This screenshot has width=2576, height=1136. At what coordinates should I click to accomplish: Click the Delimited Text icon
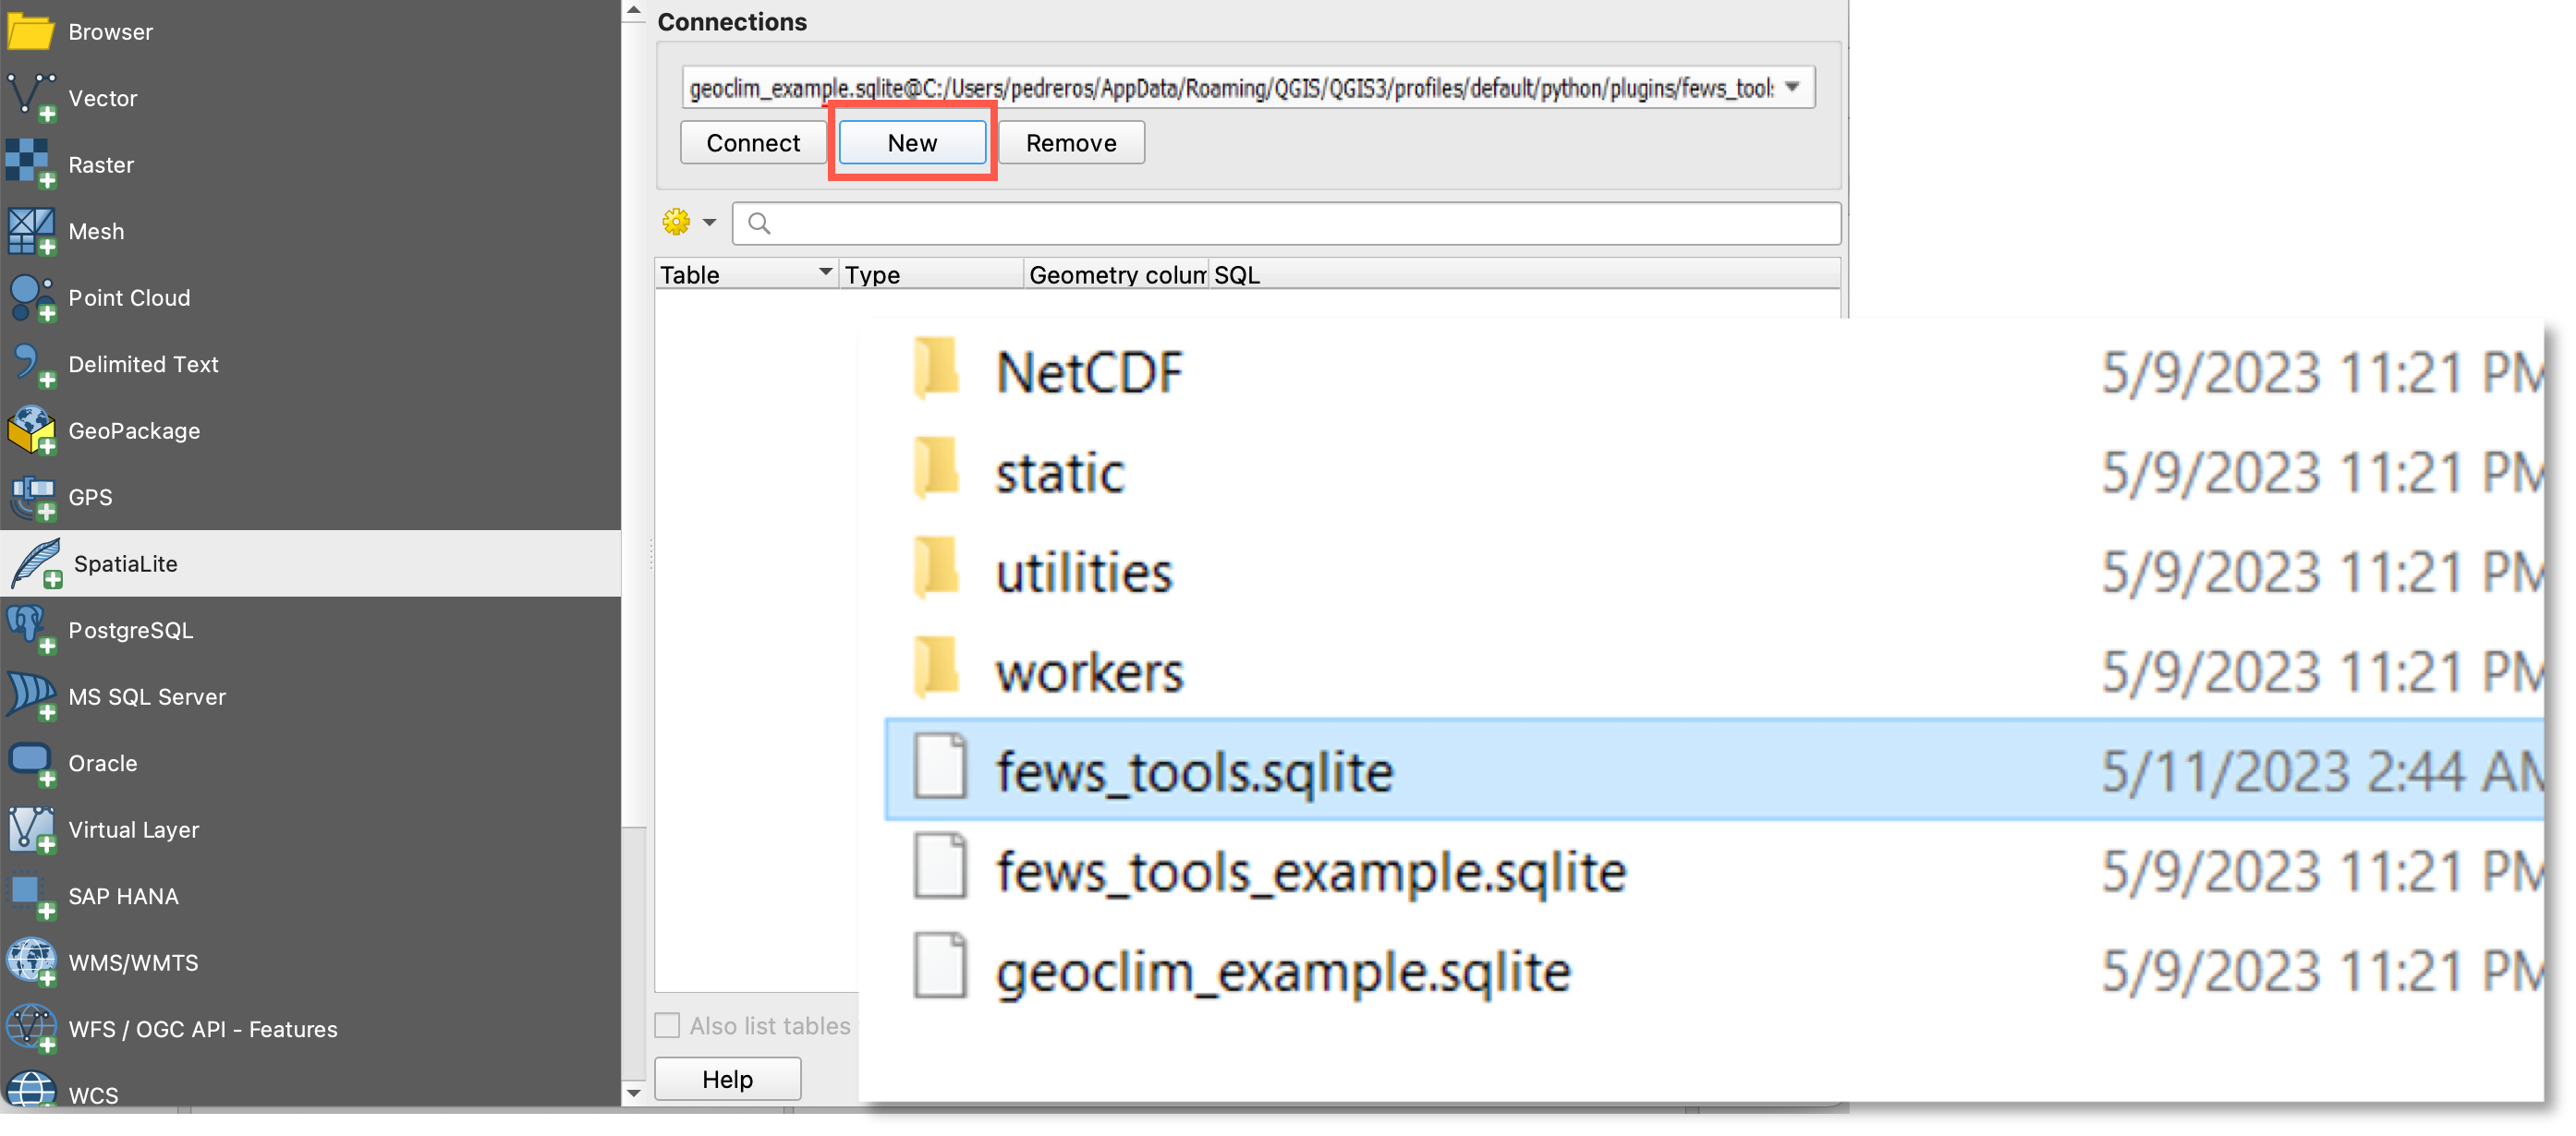tap(31, 364)
